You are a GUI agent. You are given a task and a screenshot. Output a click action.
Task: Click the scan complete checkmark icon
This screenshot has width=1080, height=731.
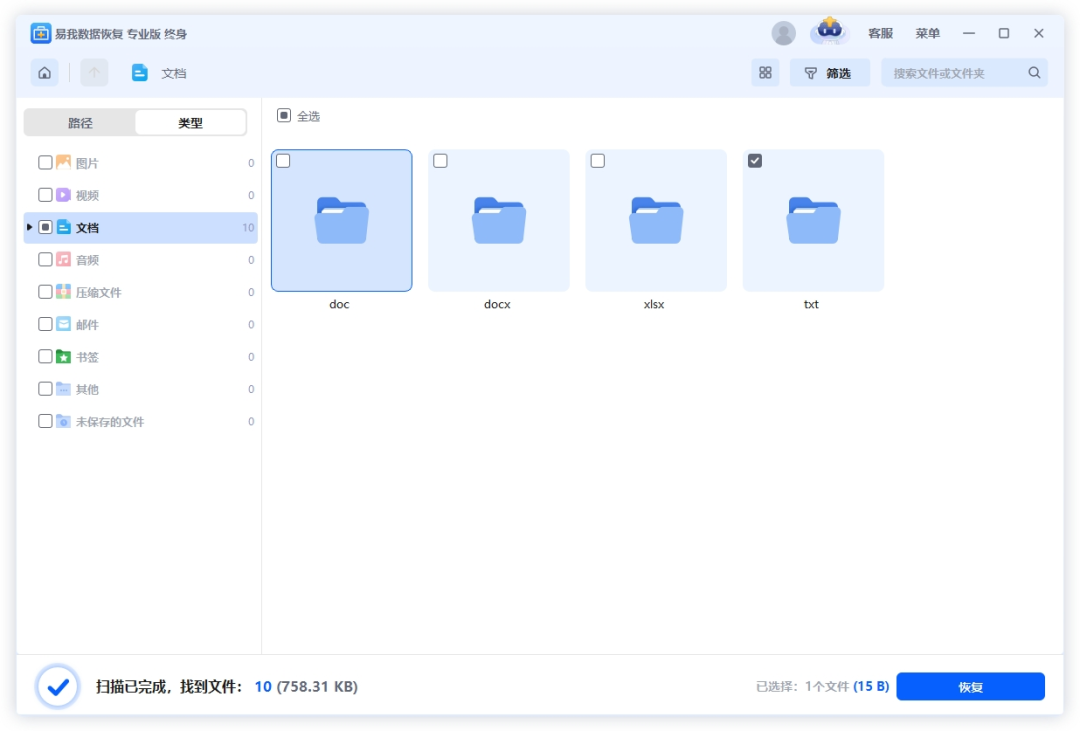coord(57,686)
